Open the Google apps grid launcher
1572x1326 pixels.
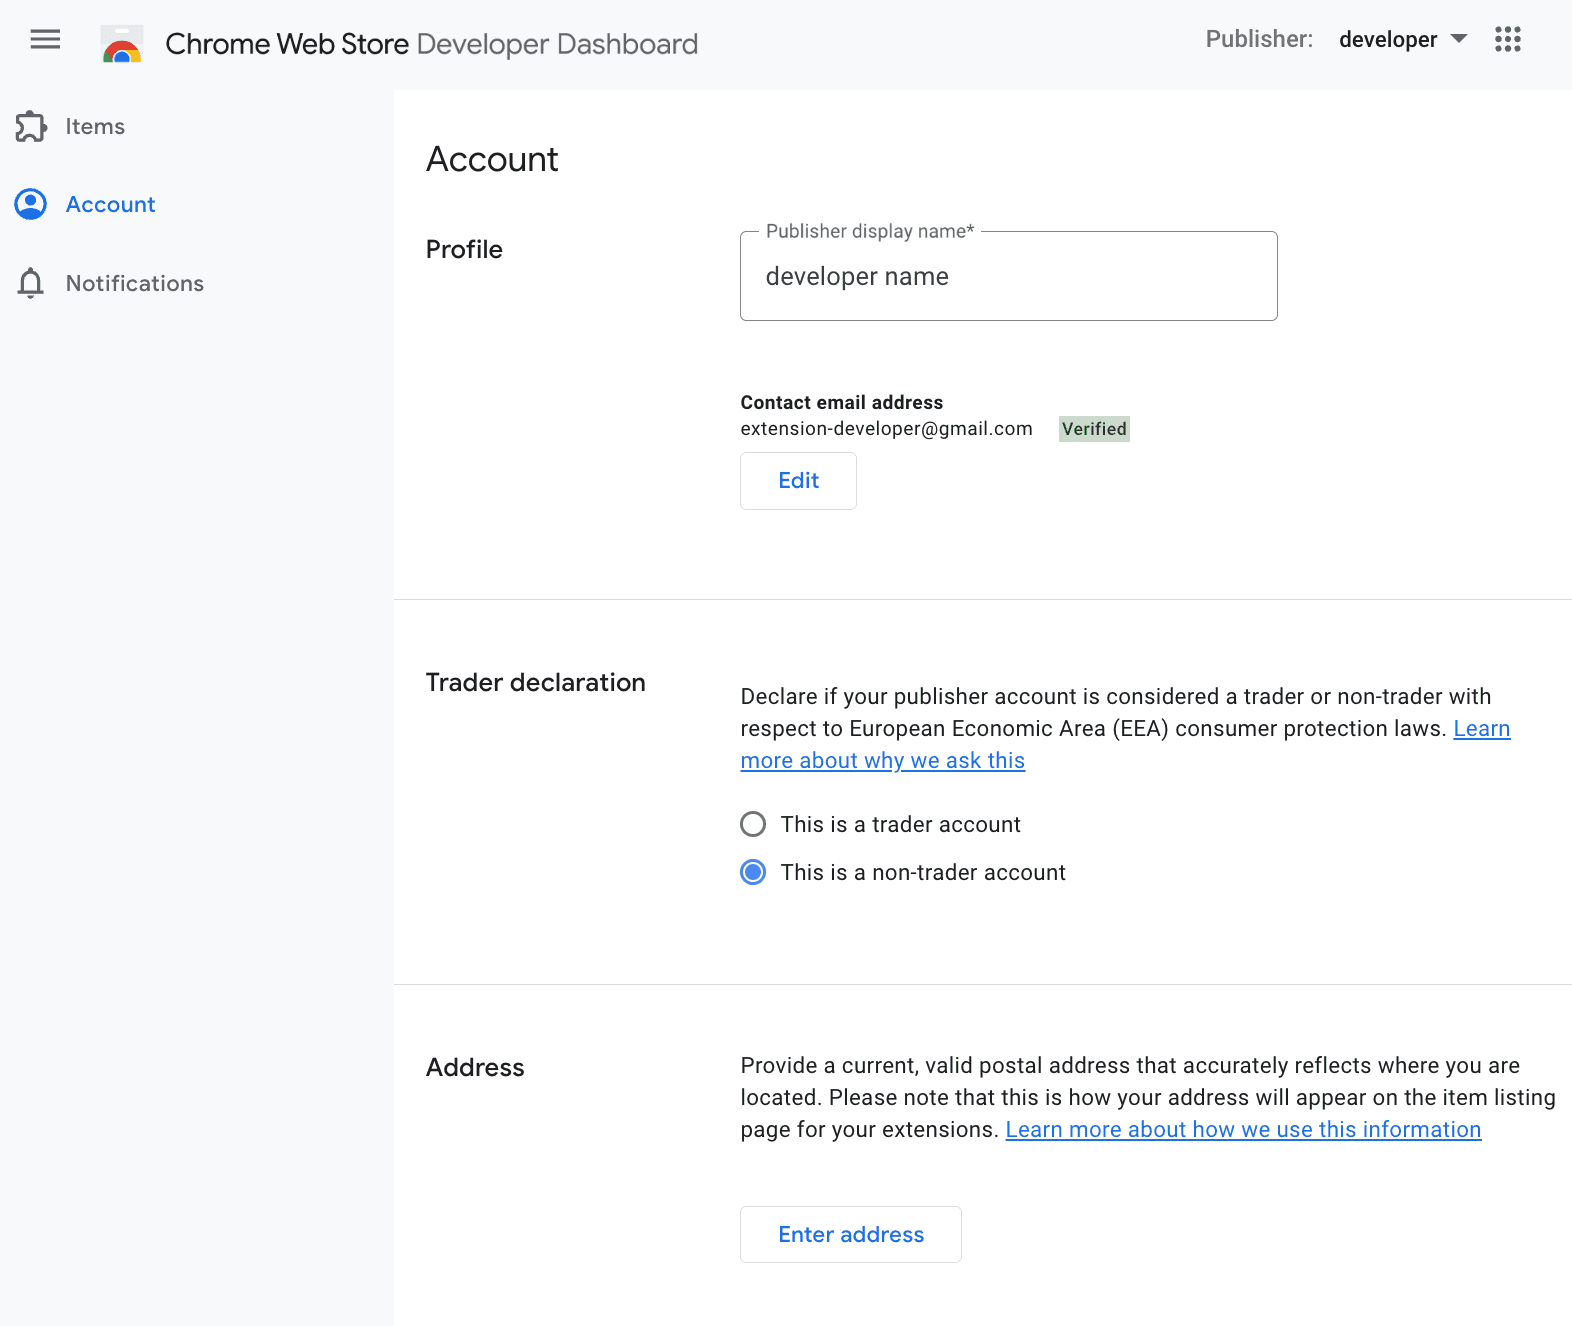[1507, 40]
